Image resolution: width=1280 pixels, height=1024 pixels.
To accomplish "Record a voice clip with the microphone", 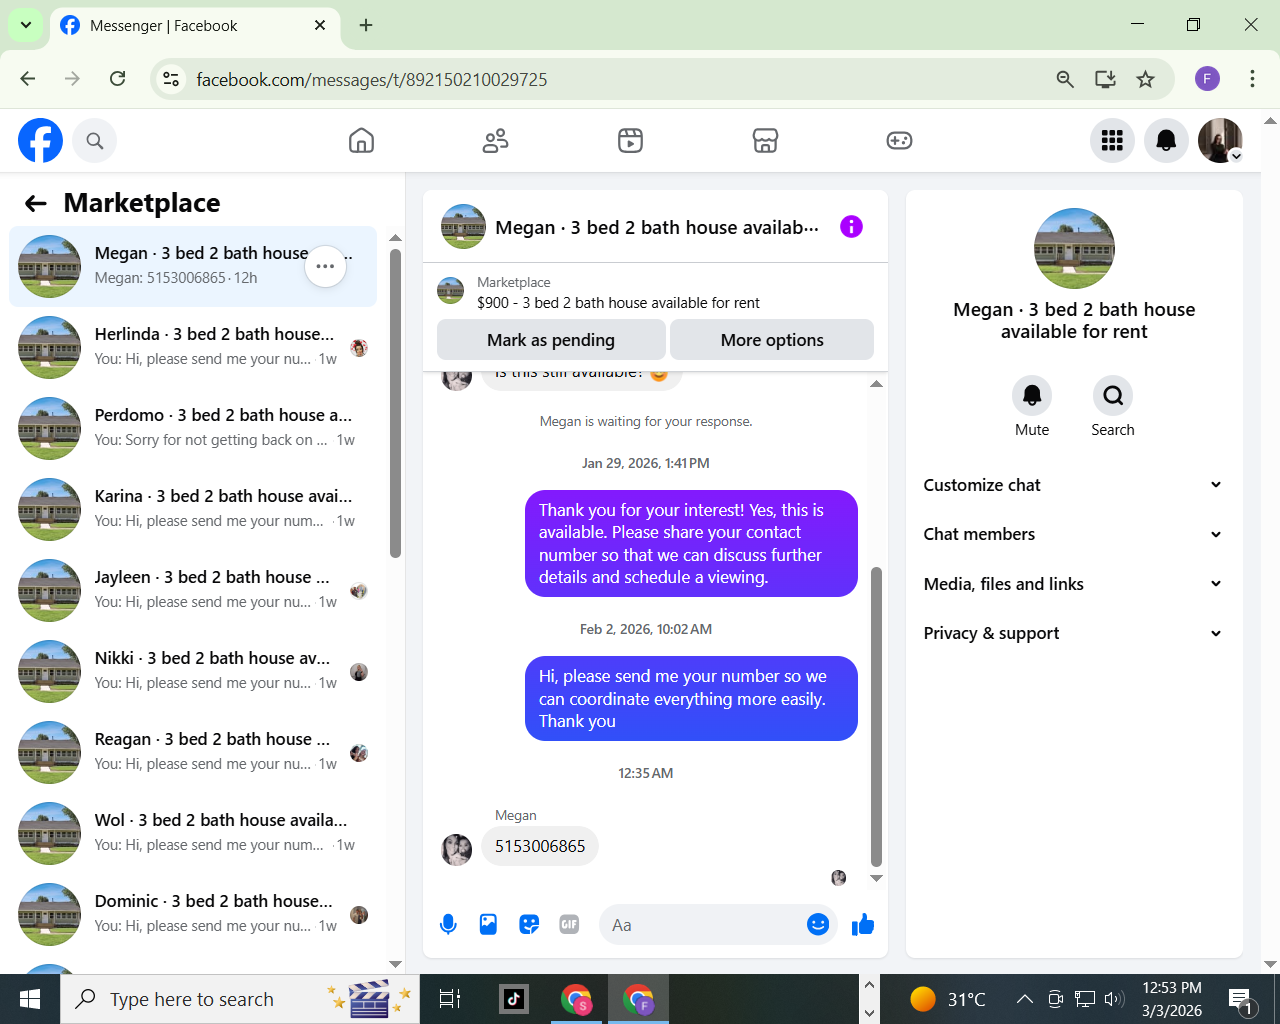I will tap(449, 925).
